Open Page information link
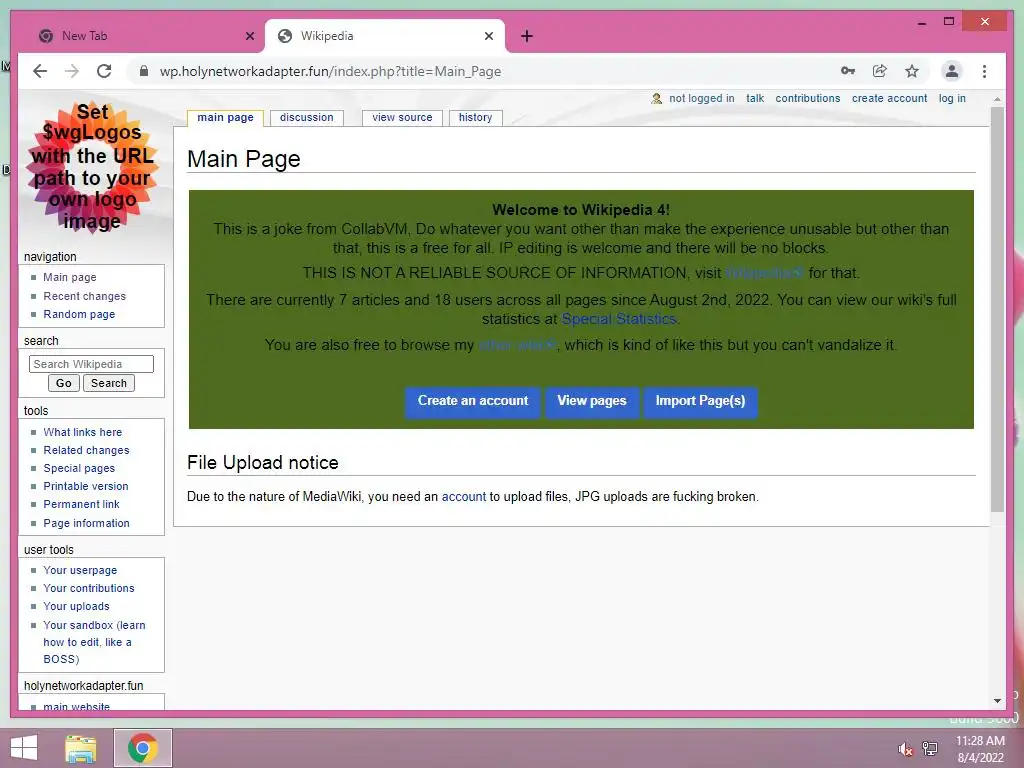This screenshot has width=1024, height=768. 86,523
